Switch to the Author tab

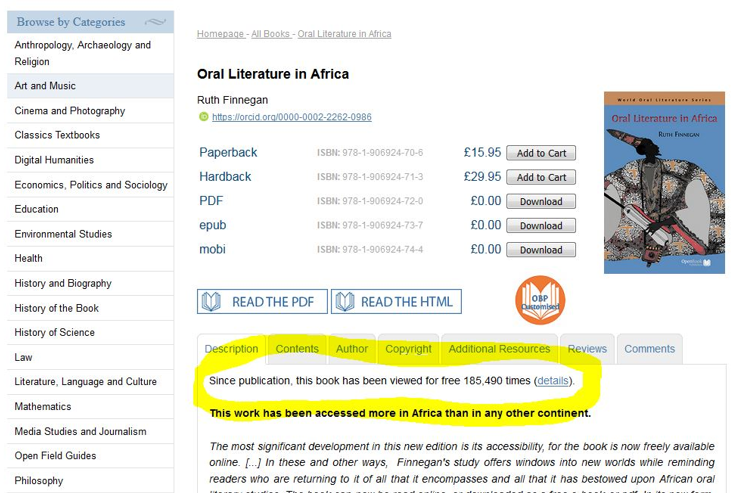point(352,349)
